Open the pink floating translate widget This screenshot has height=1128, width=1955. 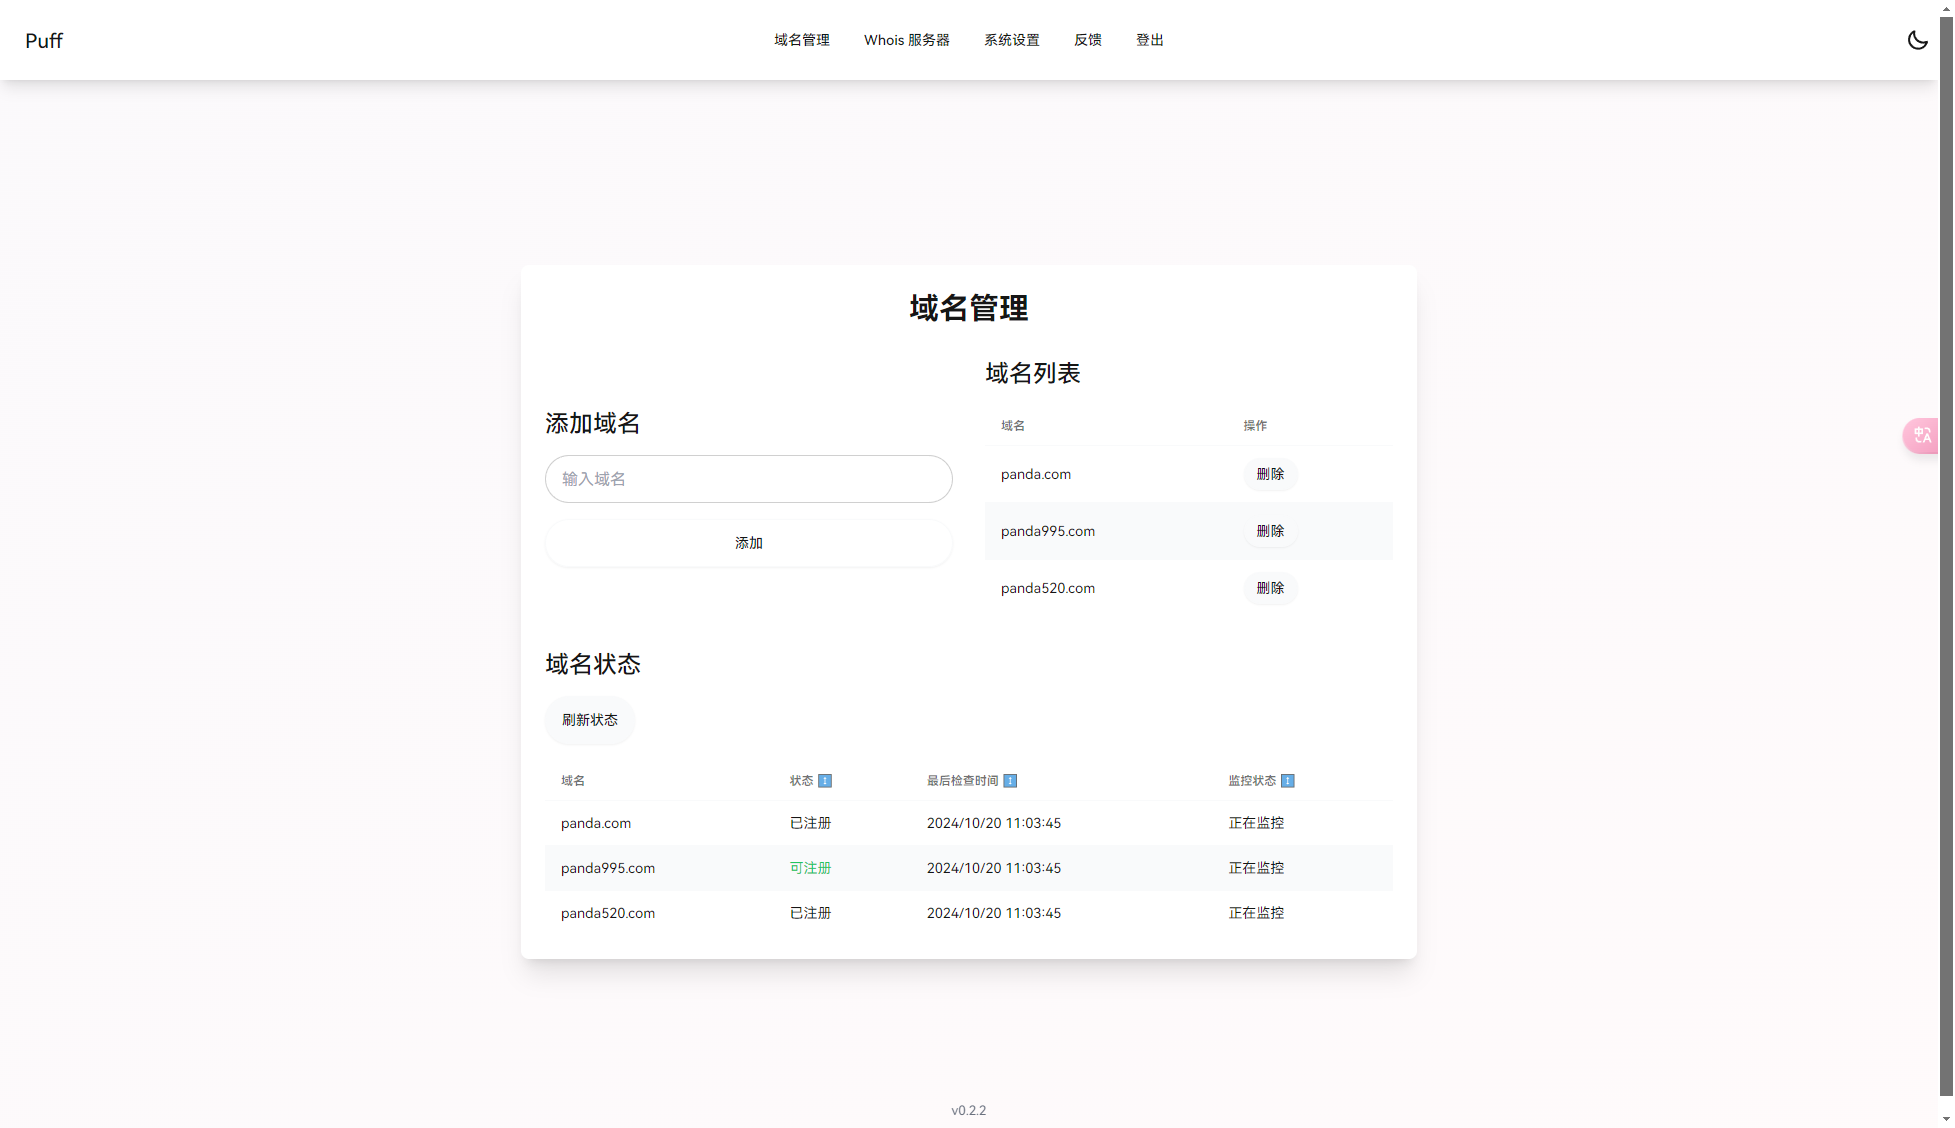click(1921, 436)
